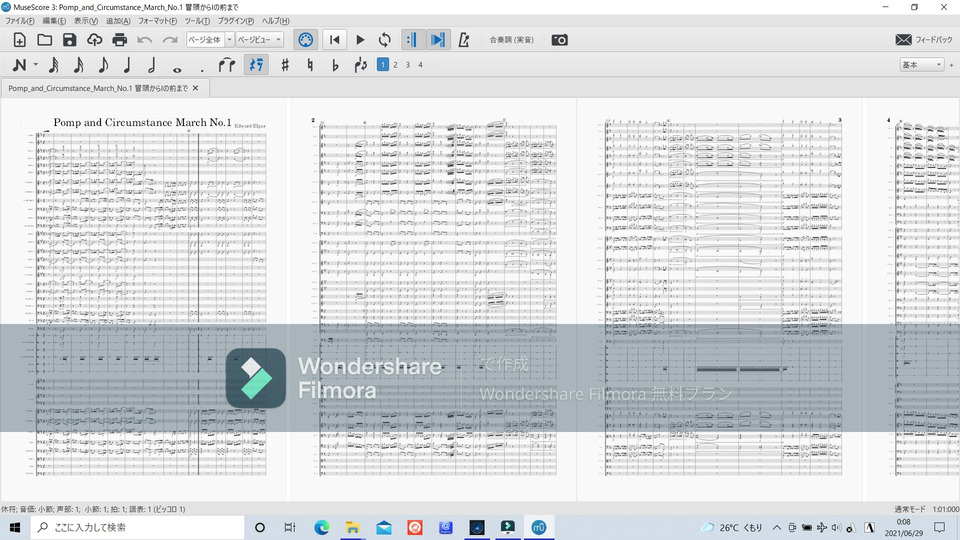Rewind playback to start position
This screenshot has height=540, width=960.
tap(334, 40)
